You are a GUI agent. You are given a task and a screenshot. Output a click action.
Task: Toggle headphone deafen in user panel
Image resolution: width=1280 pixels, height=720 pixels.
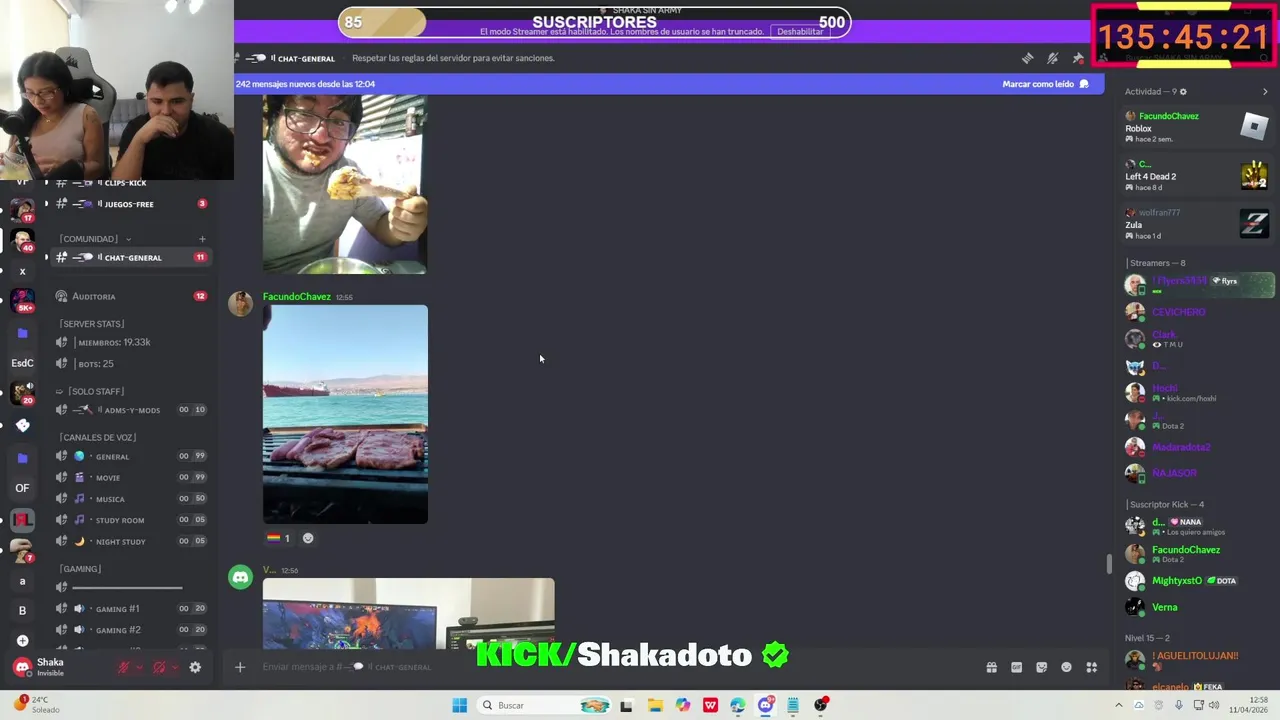click(x=159, y=667)
